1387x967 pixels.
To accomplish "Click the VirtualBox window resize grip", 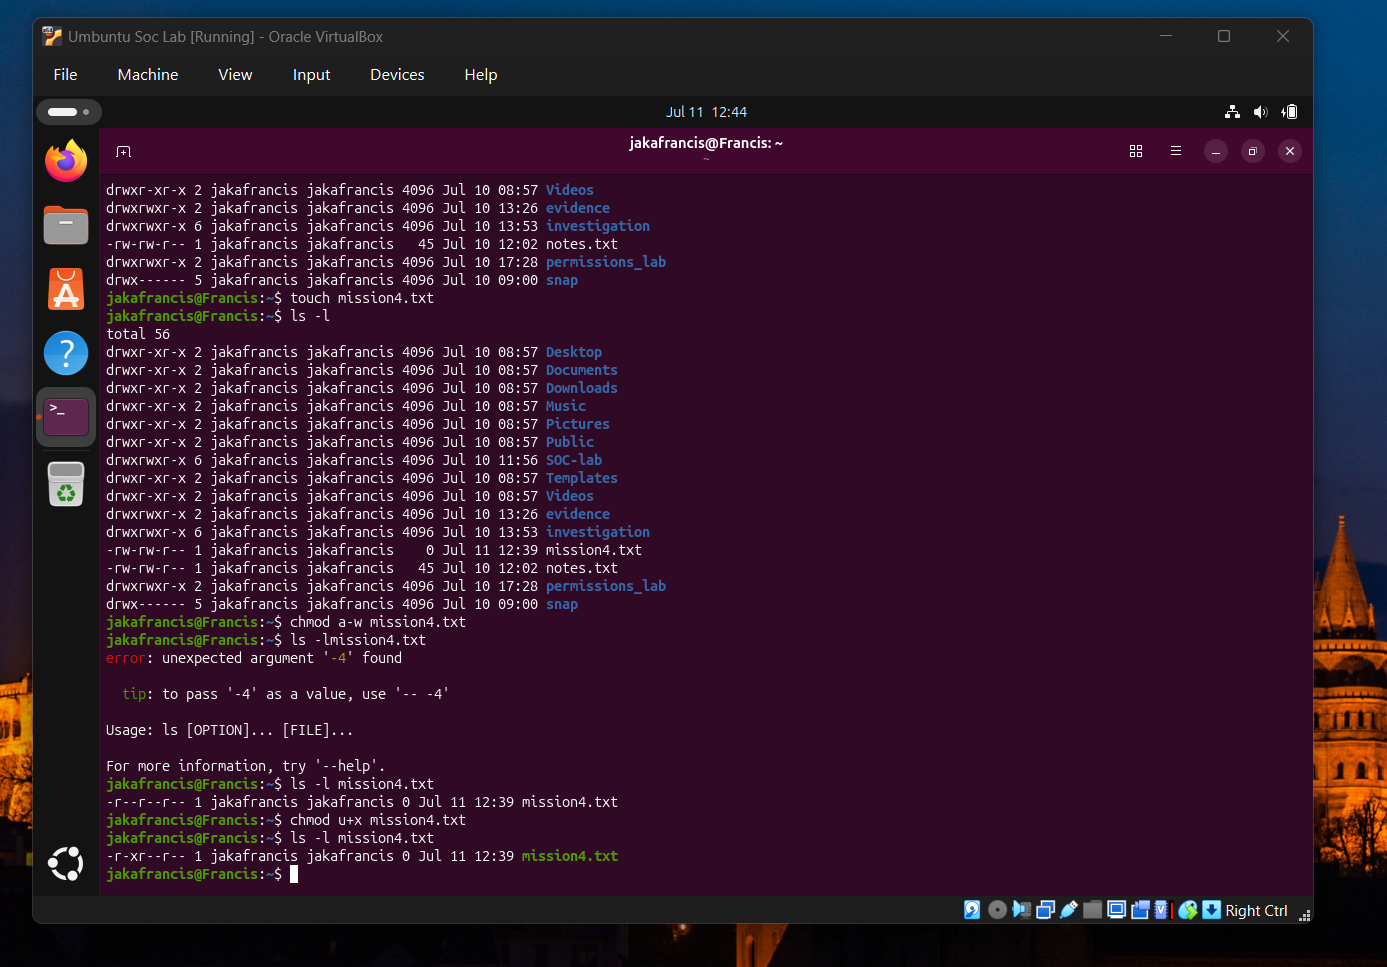I will (1304, 914).
